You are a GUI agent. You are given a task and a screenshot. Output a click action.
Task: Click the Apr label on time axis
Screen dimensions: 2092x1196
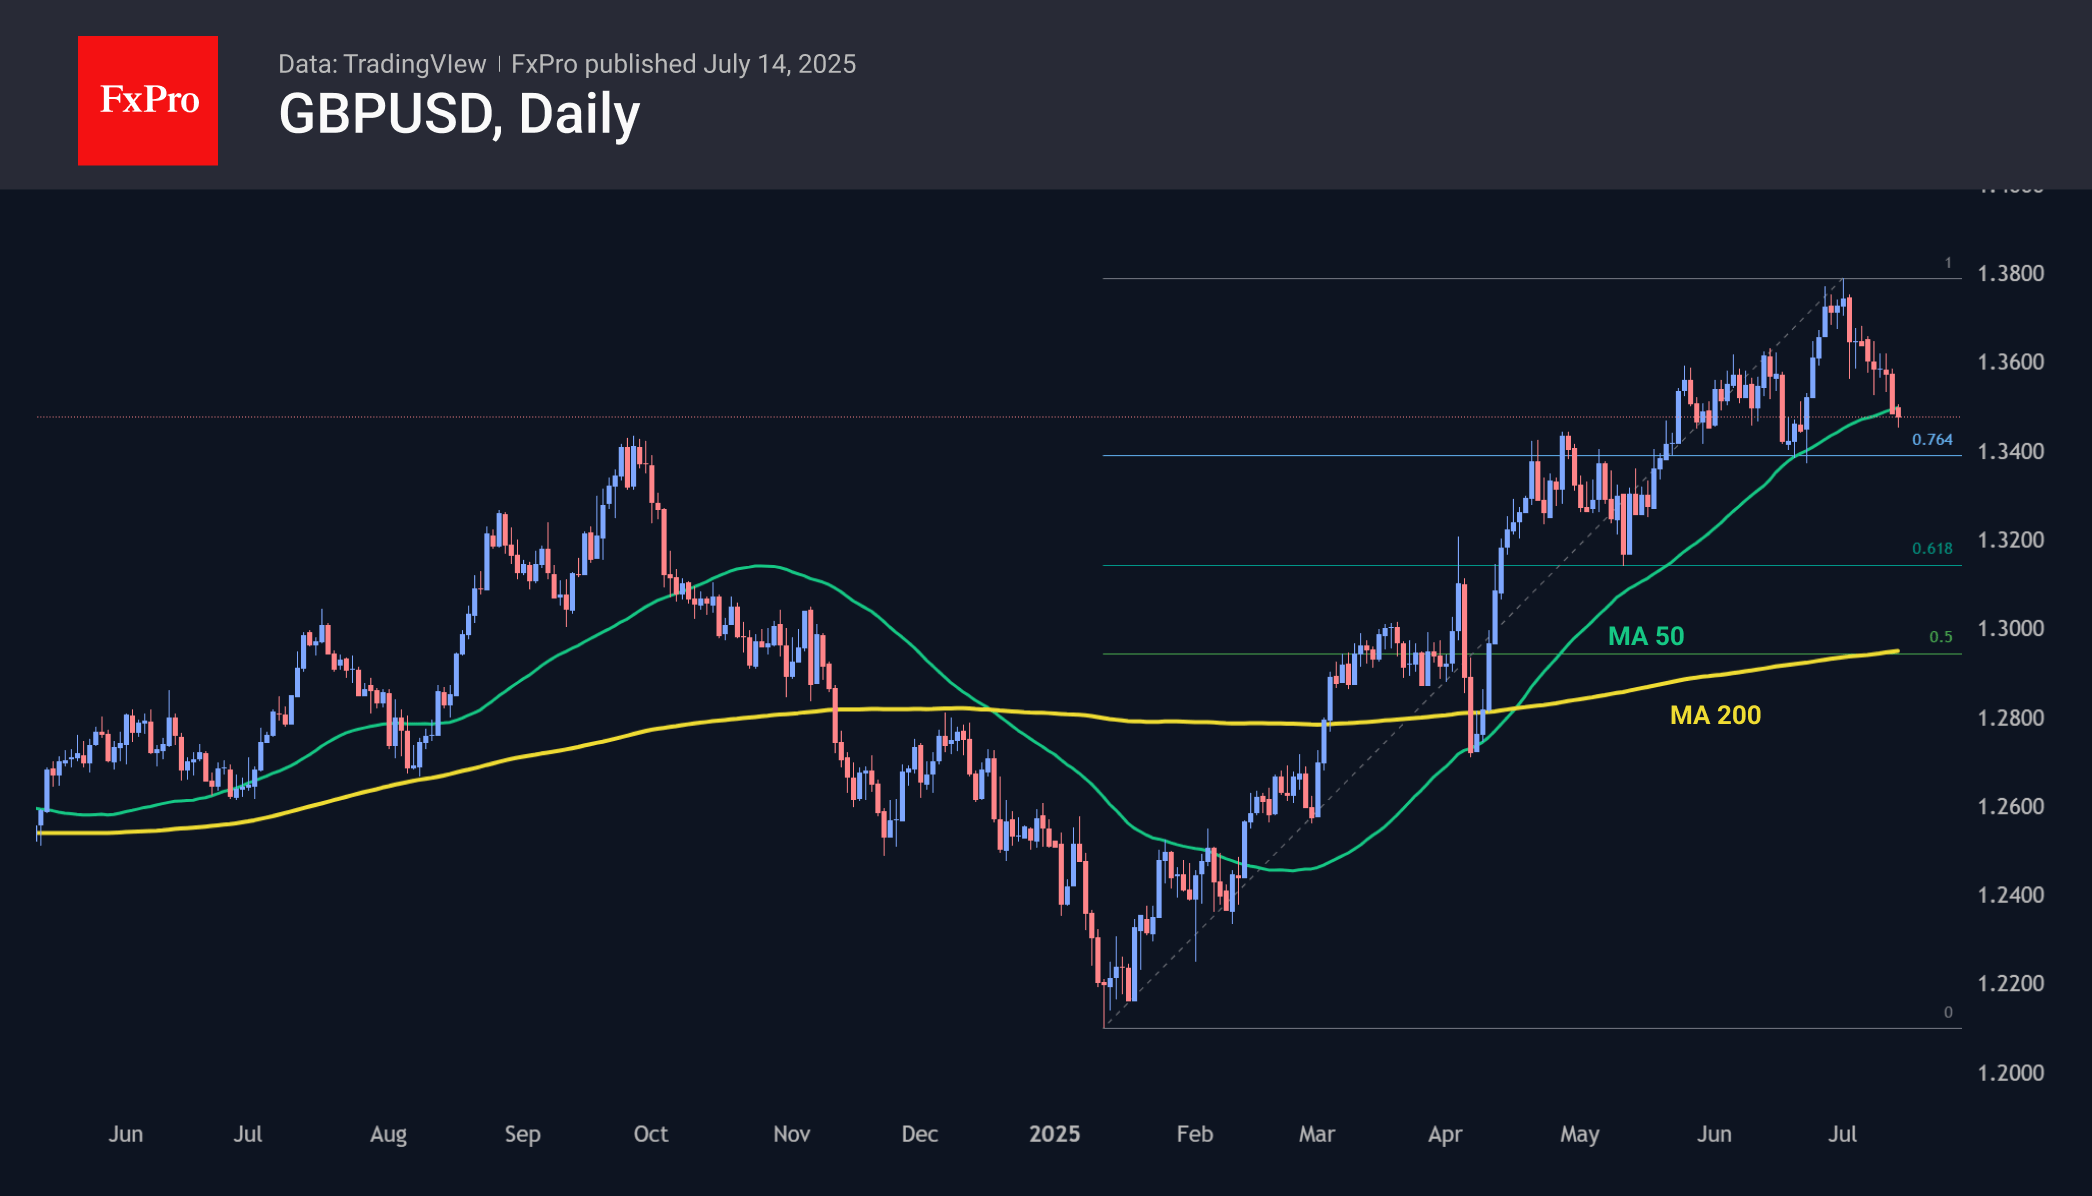[1444, 1134]
